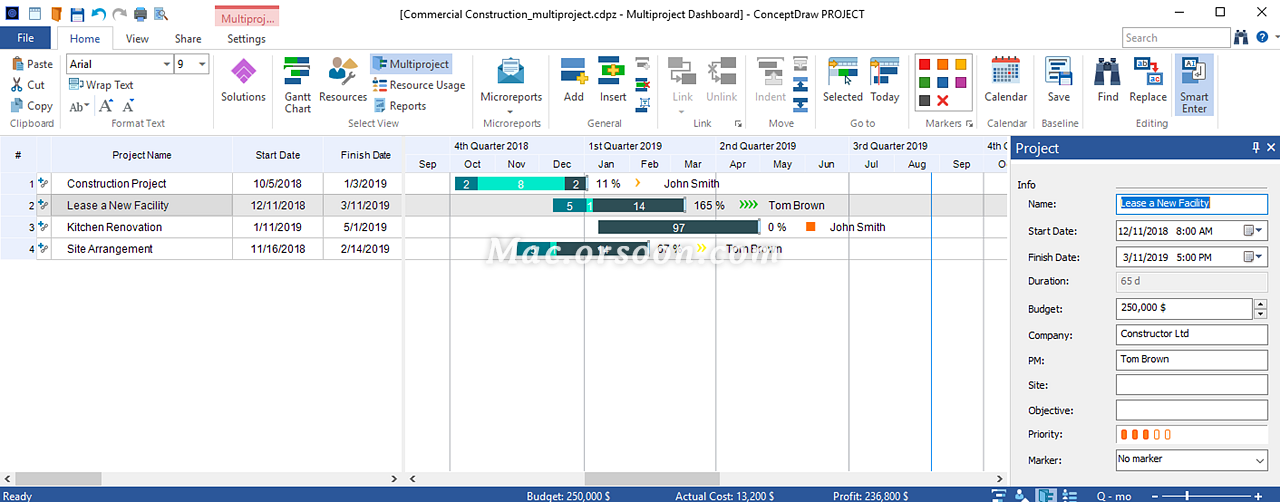The height and width of the screenshot is (502, 1280).
Task: Select the Construction Project row
Action: tap(201, 184)
